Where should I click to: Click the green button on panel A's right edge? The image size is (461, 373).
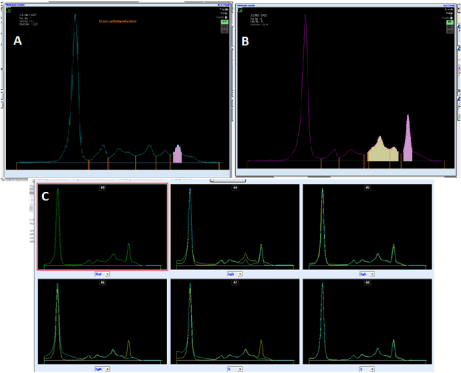(x=225, y=22)
